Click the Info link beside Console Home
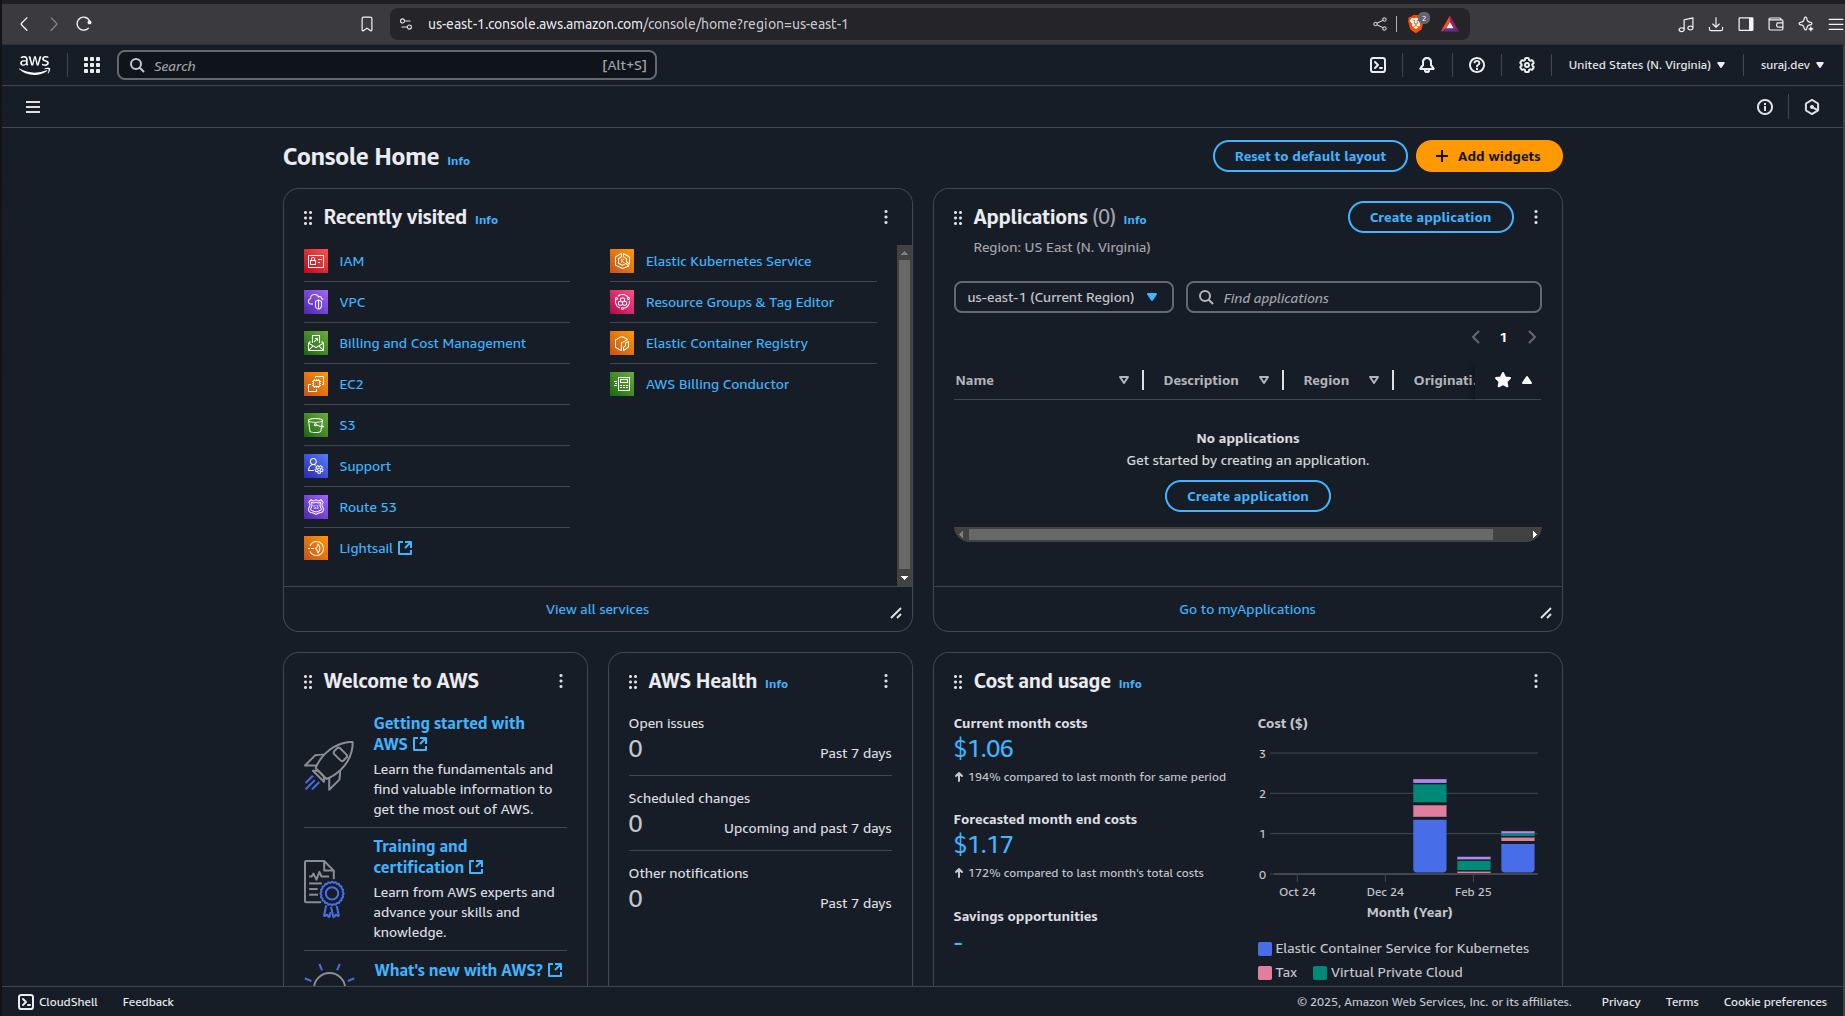 pos(458,161)
